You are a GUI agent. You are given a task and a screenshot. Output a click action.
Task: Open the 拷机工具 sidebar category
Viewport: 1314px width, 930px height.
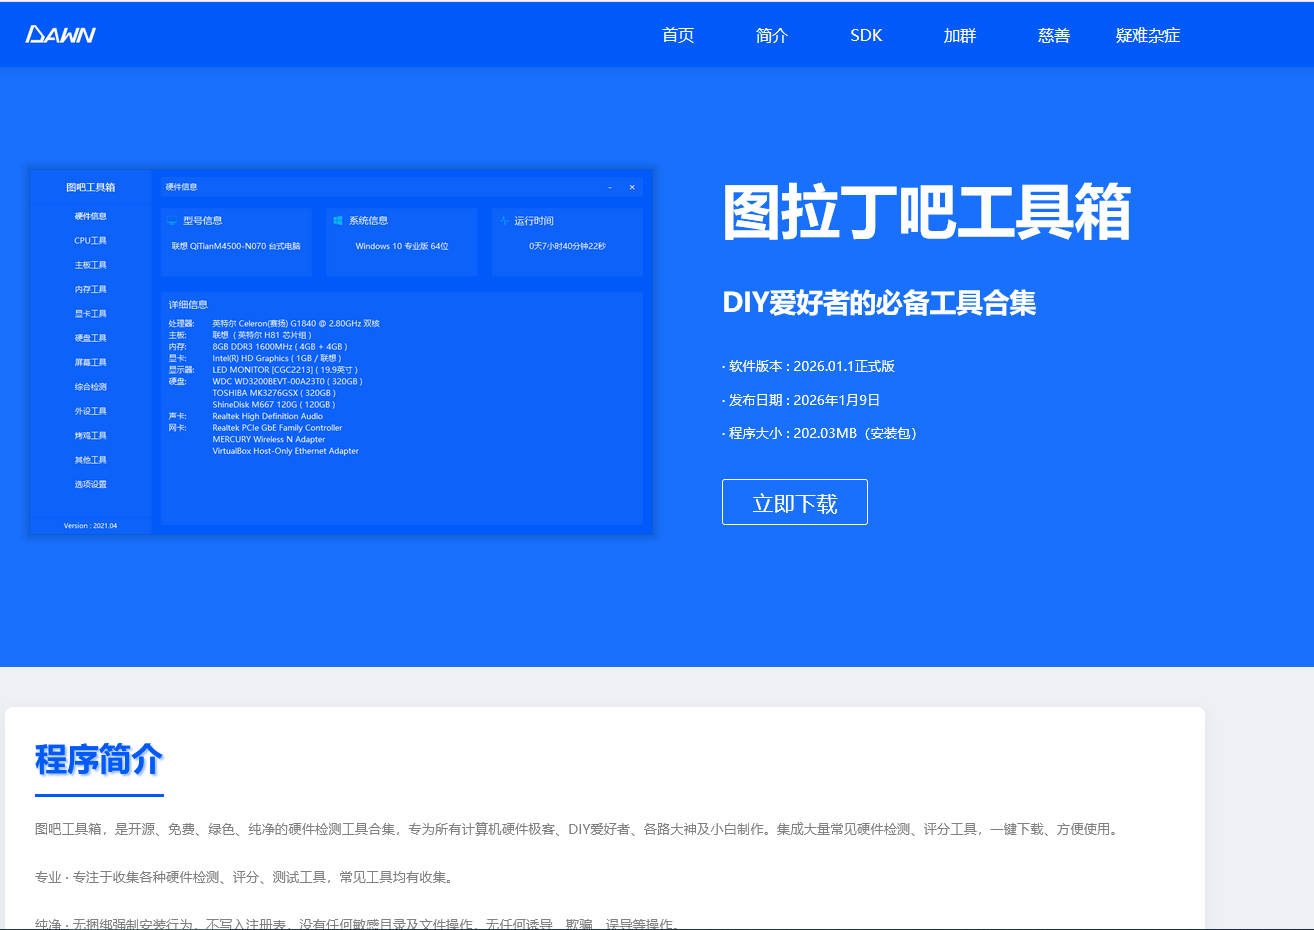click(x=90, y=435)
